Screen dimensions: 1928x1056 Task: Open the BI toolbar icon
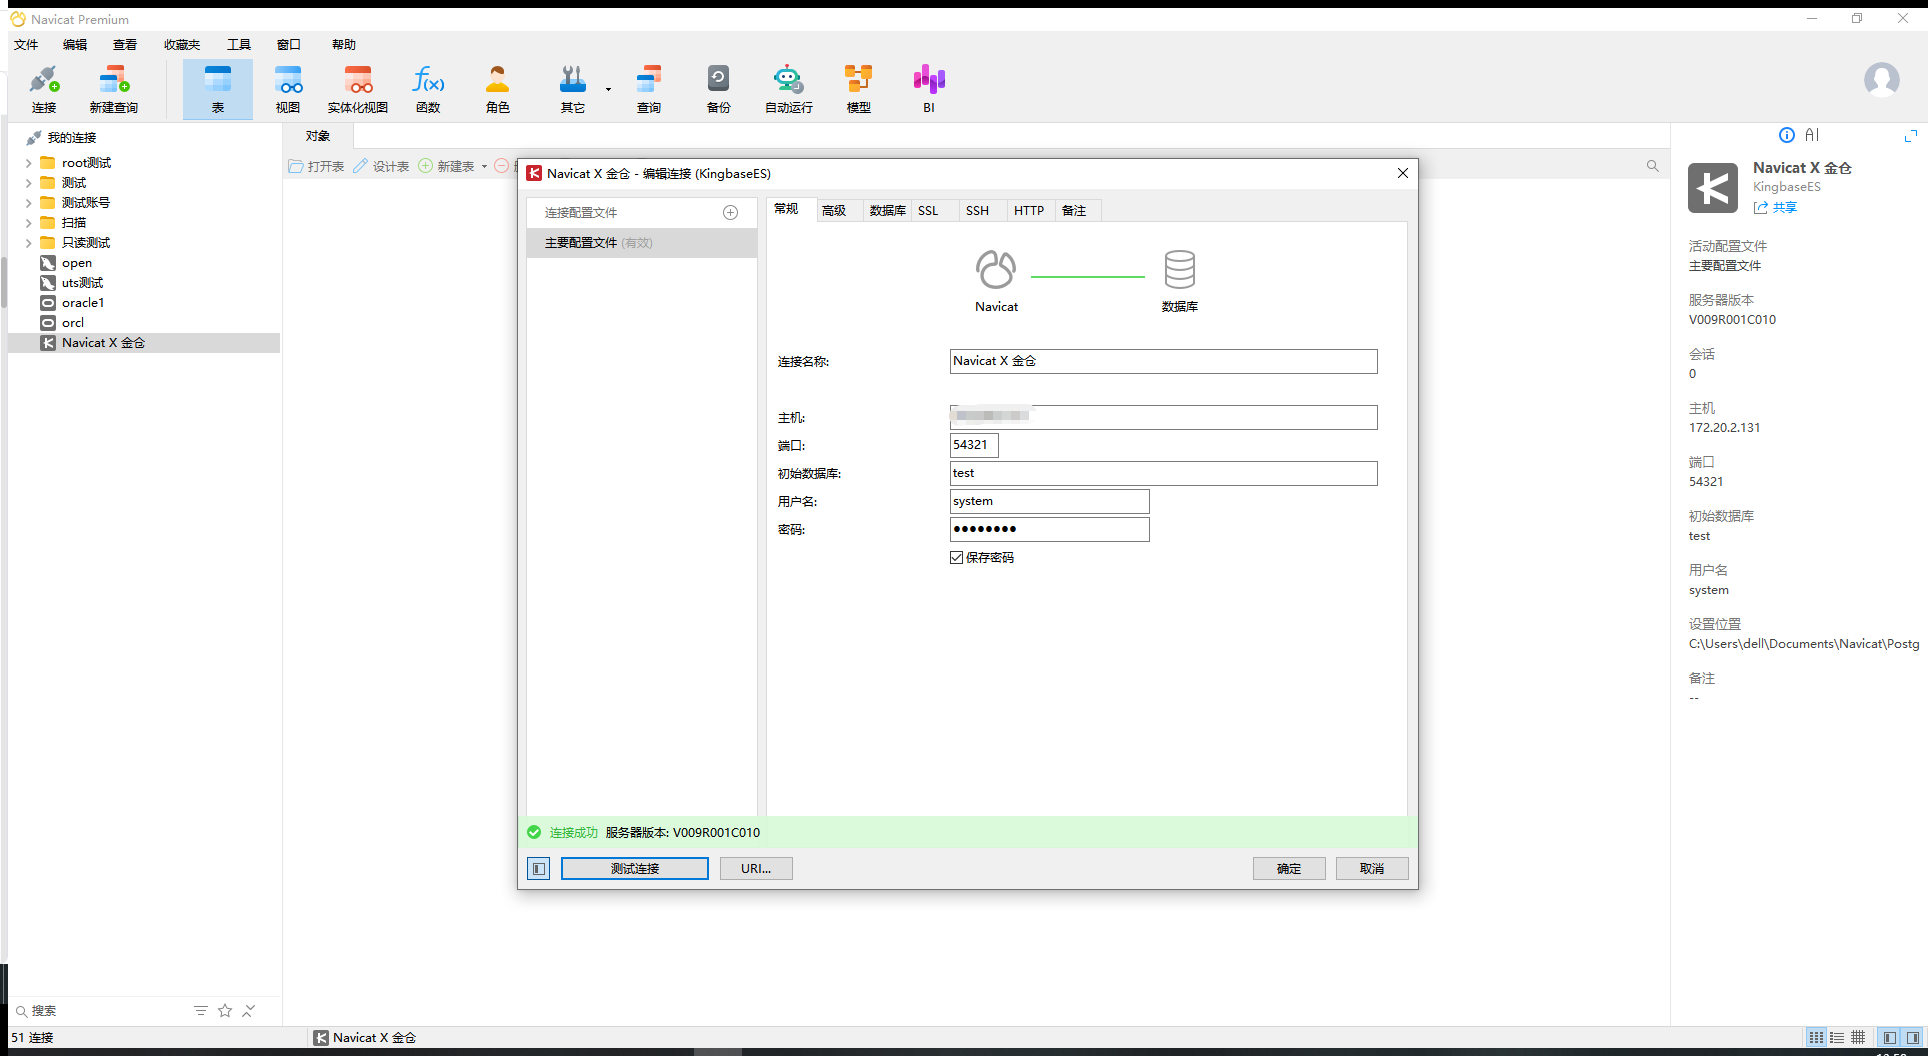[x=929, y=89]
